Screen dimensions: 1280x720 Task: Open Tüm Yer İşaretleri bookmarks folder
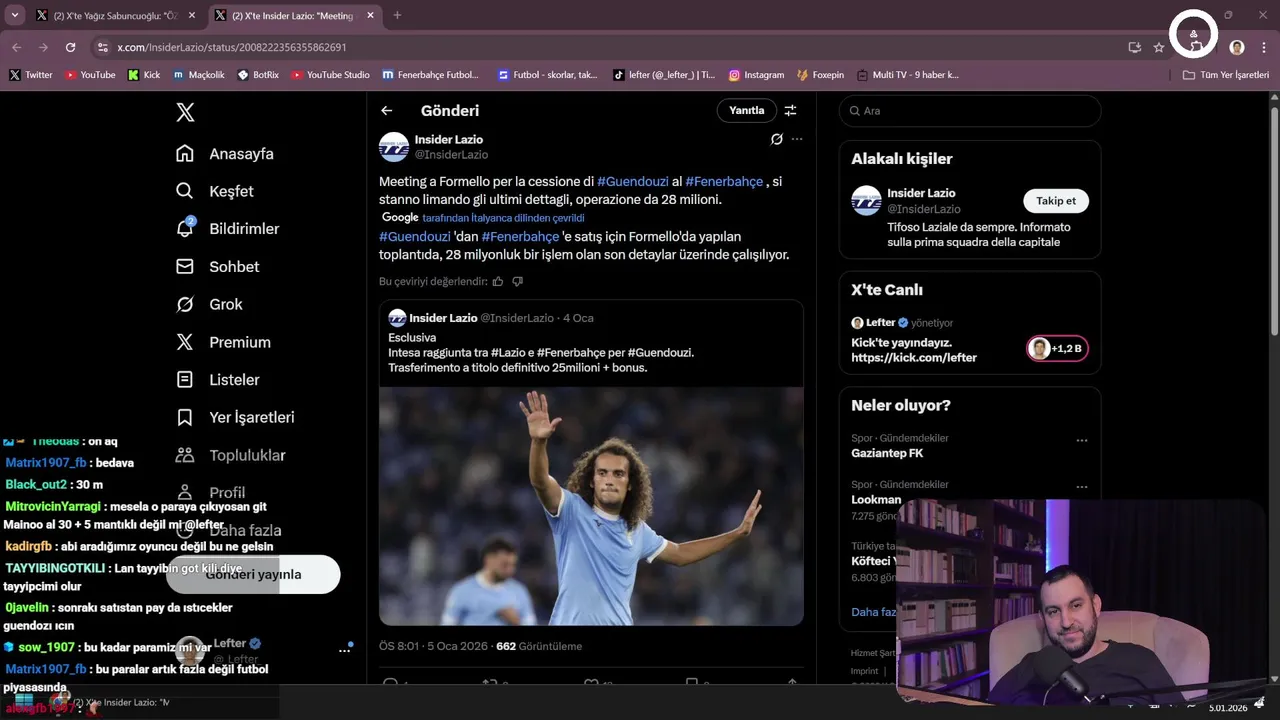tap(1226, 75)
